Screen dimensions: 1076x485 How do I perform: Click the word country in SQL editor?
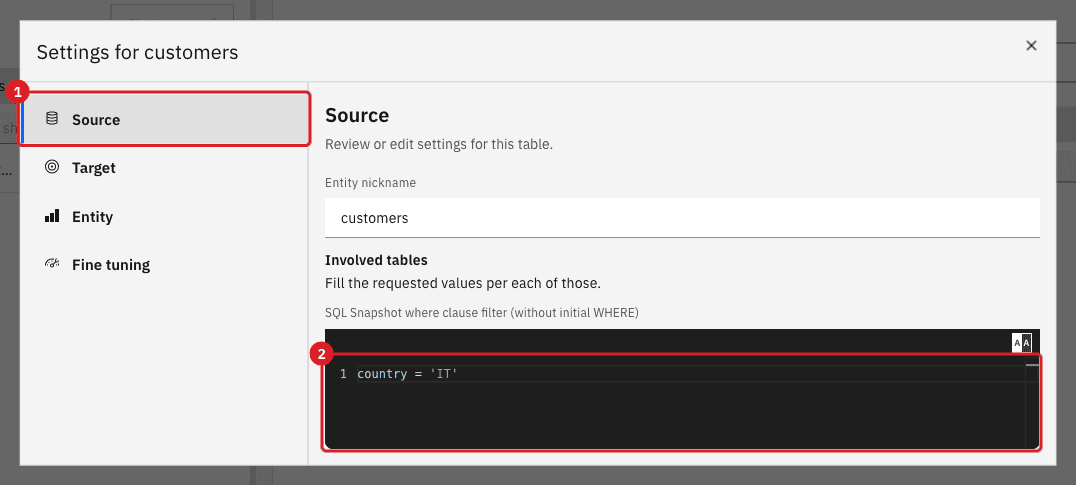(382, 375)
